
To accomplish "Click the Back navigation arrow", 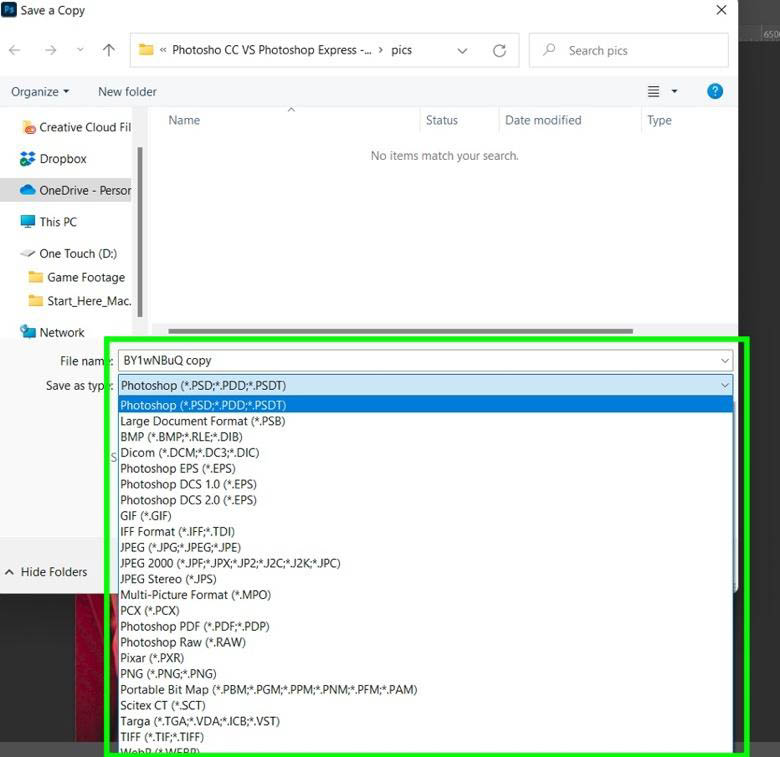I will (x=15, y=50).
